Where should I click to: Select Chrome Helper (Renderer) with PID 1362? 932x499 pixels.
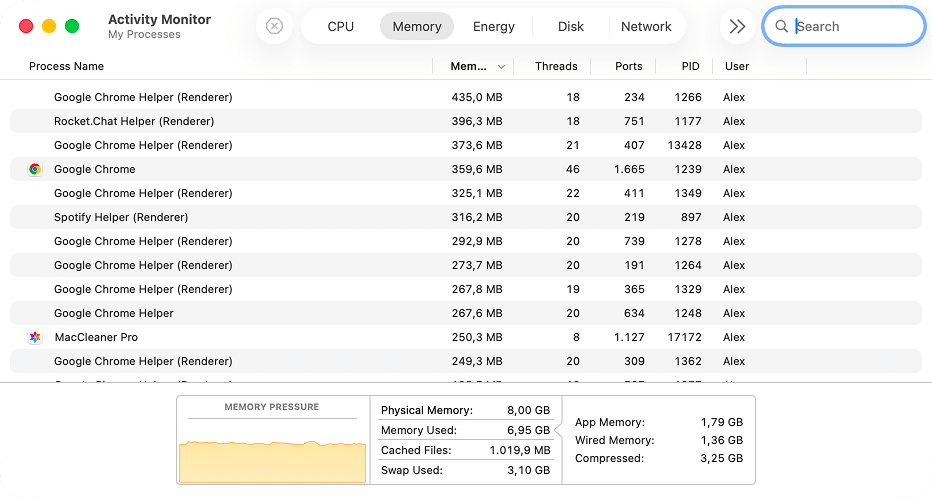pyautogui.click(x=466, y=361)
